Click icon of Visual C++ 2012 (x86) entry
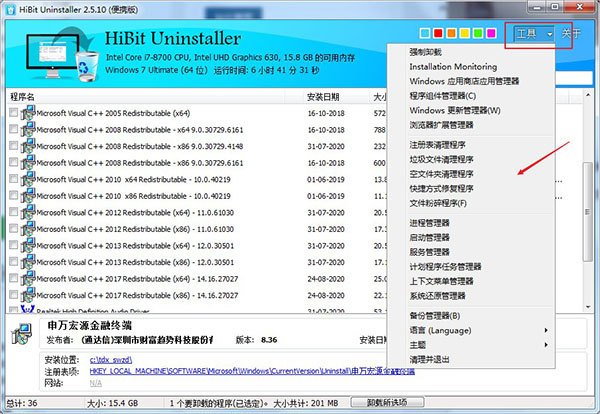 tap(28, 228)
